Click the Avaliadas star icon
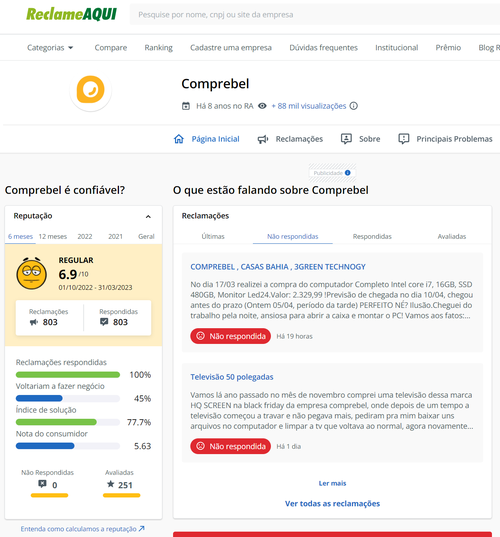This screenshot has height=537, width=500. pos(110,484)
